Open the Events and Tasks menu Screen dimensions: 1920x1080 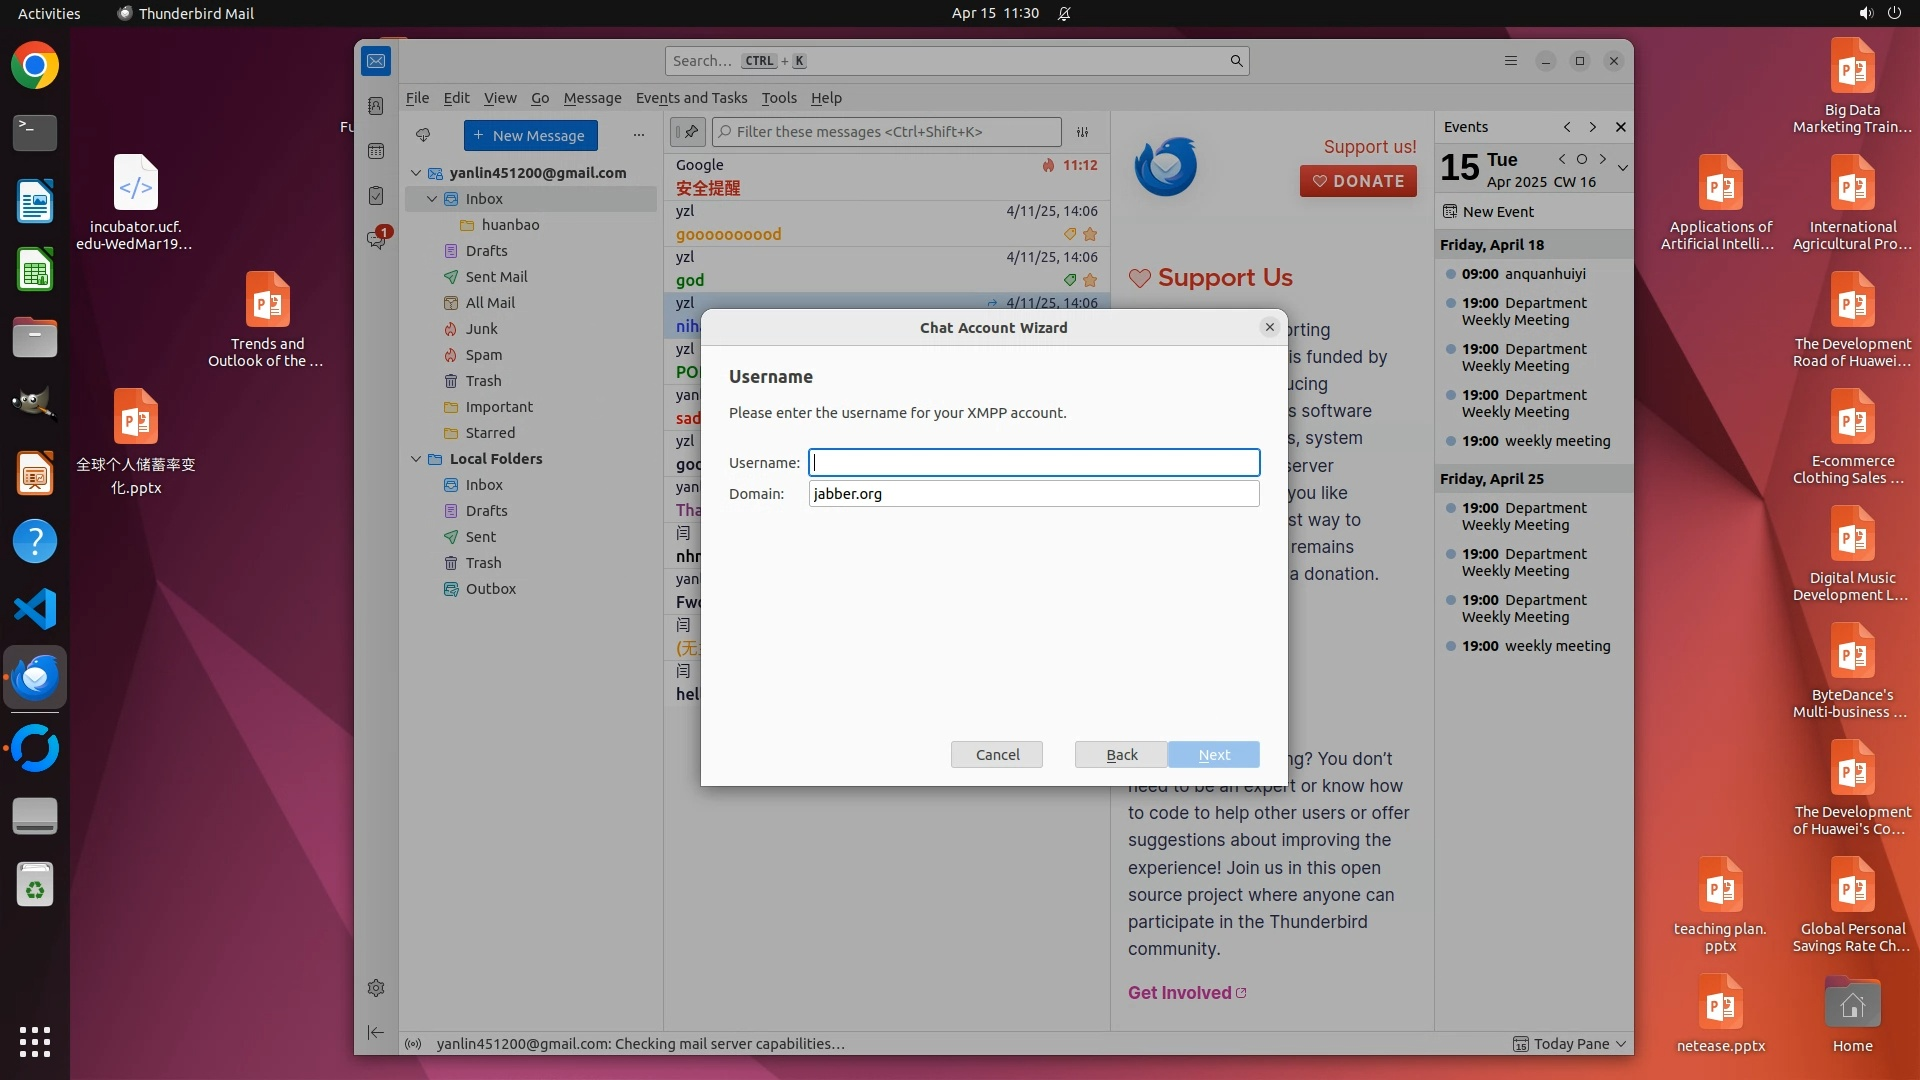pos(691,98)
